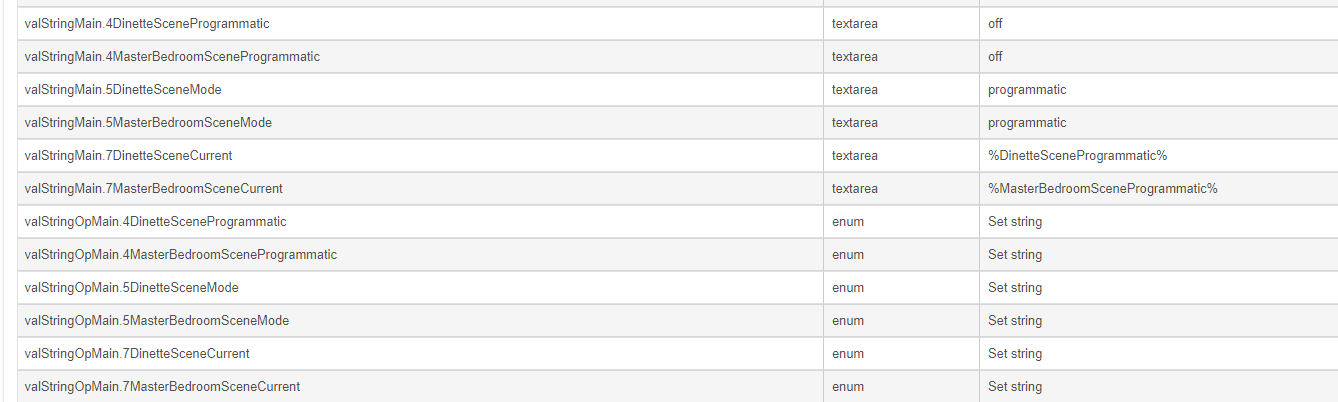Click the valStringMain.4MasterBedroomSceneProgrammatic setting name
1338x402 pixels.
(x=172, y=56)
